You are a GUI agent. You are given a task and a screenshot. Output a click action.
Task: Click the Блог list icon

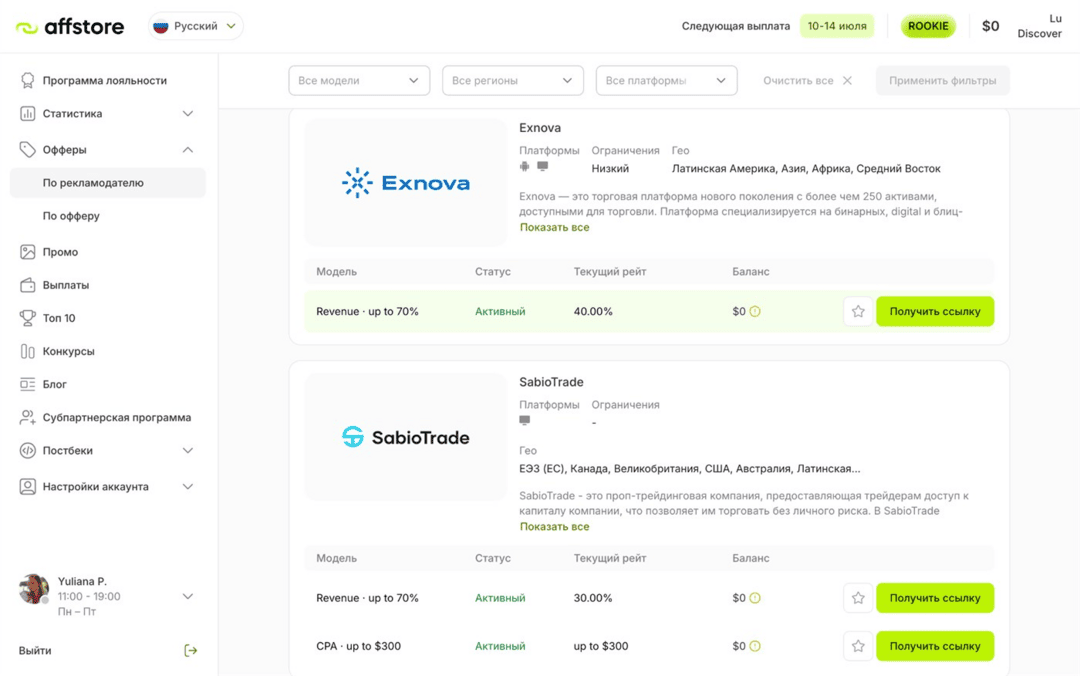pos(28,385)
